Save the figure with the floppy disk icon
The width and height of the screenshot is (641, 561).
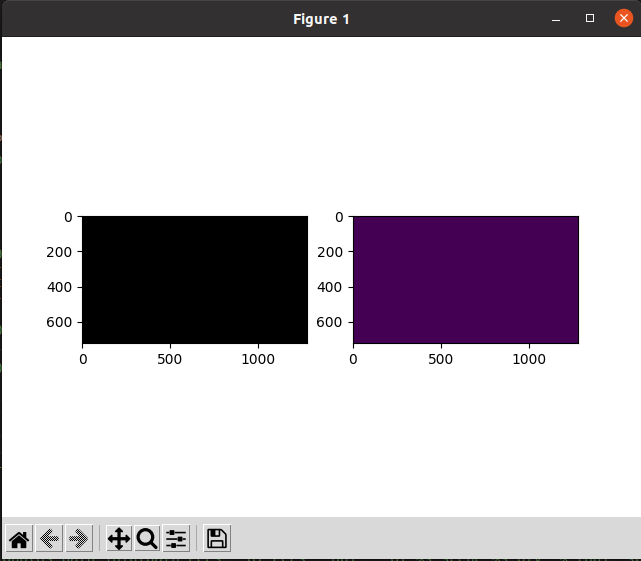tap(217, 539)
